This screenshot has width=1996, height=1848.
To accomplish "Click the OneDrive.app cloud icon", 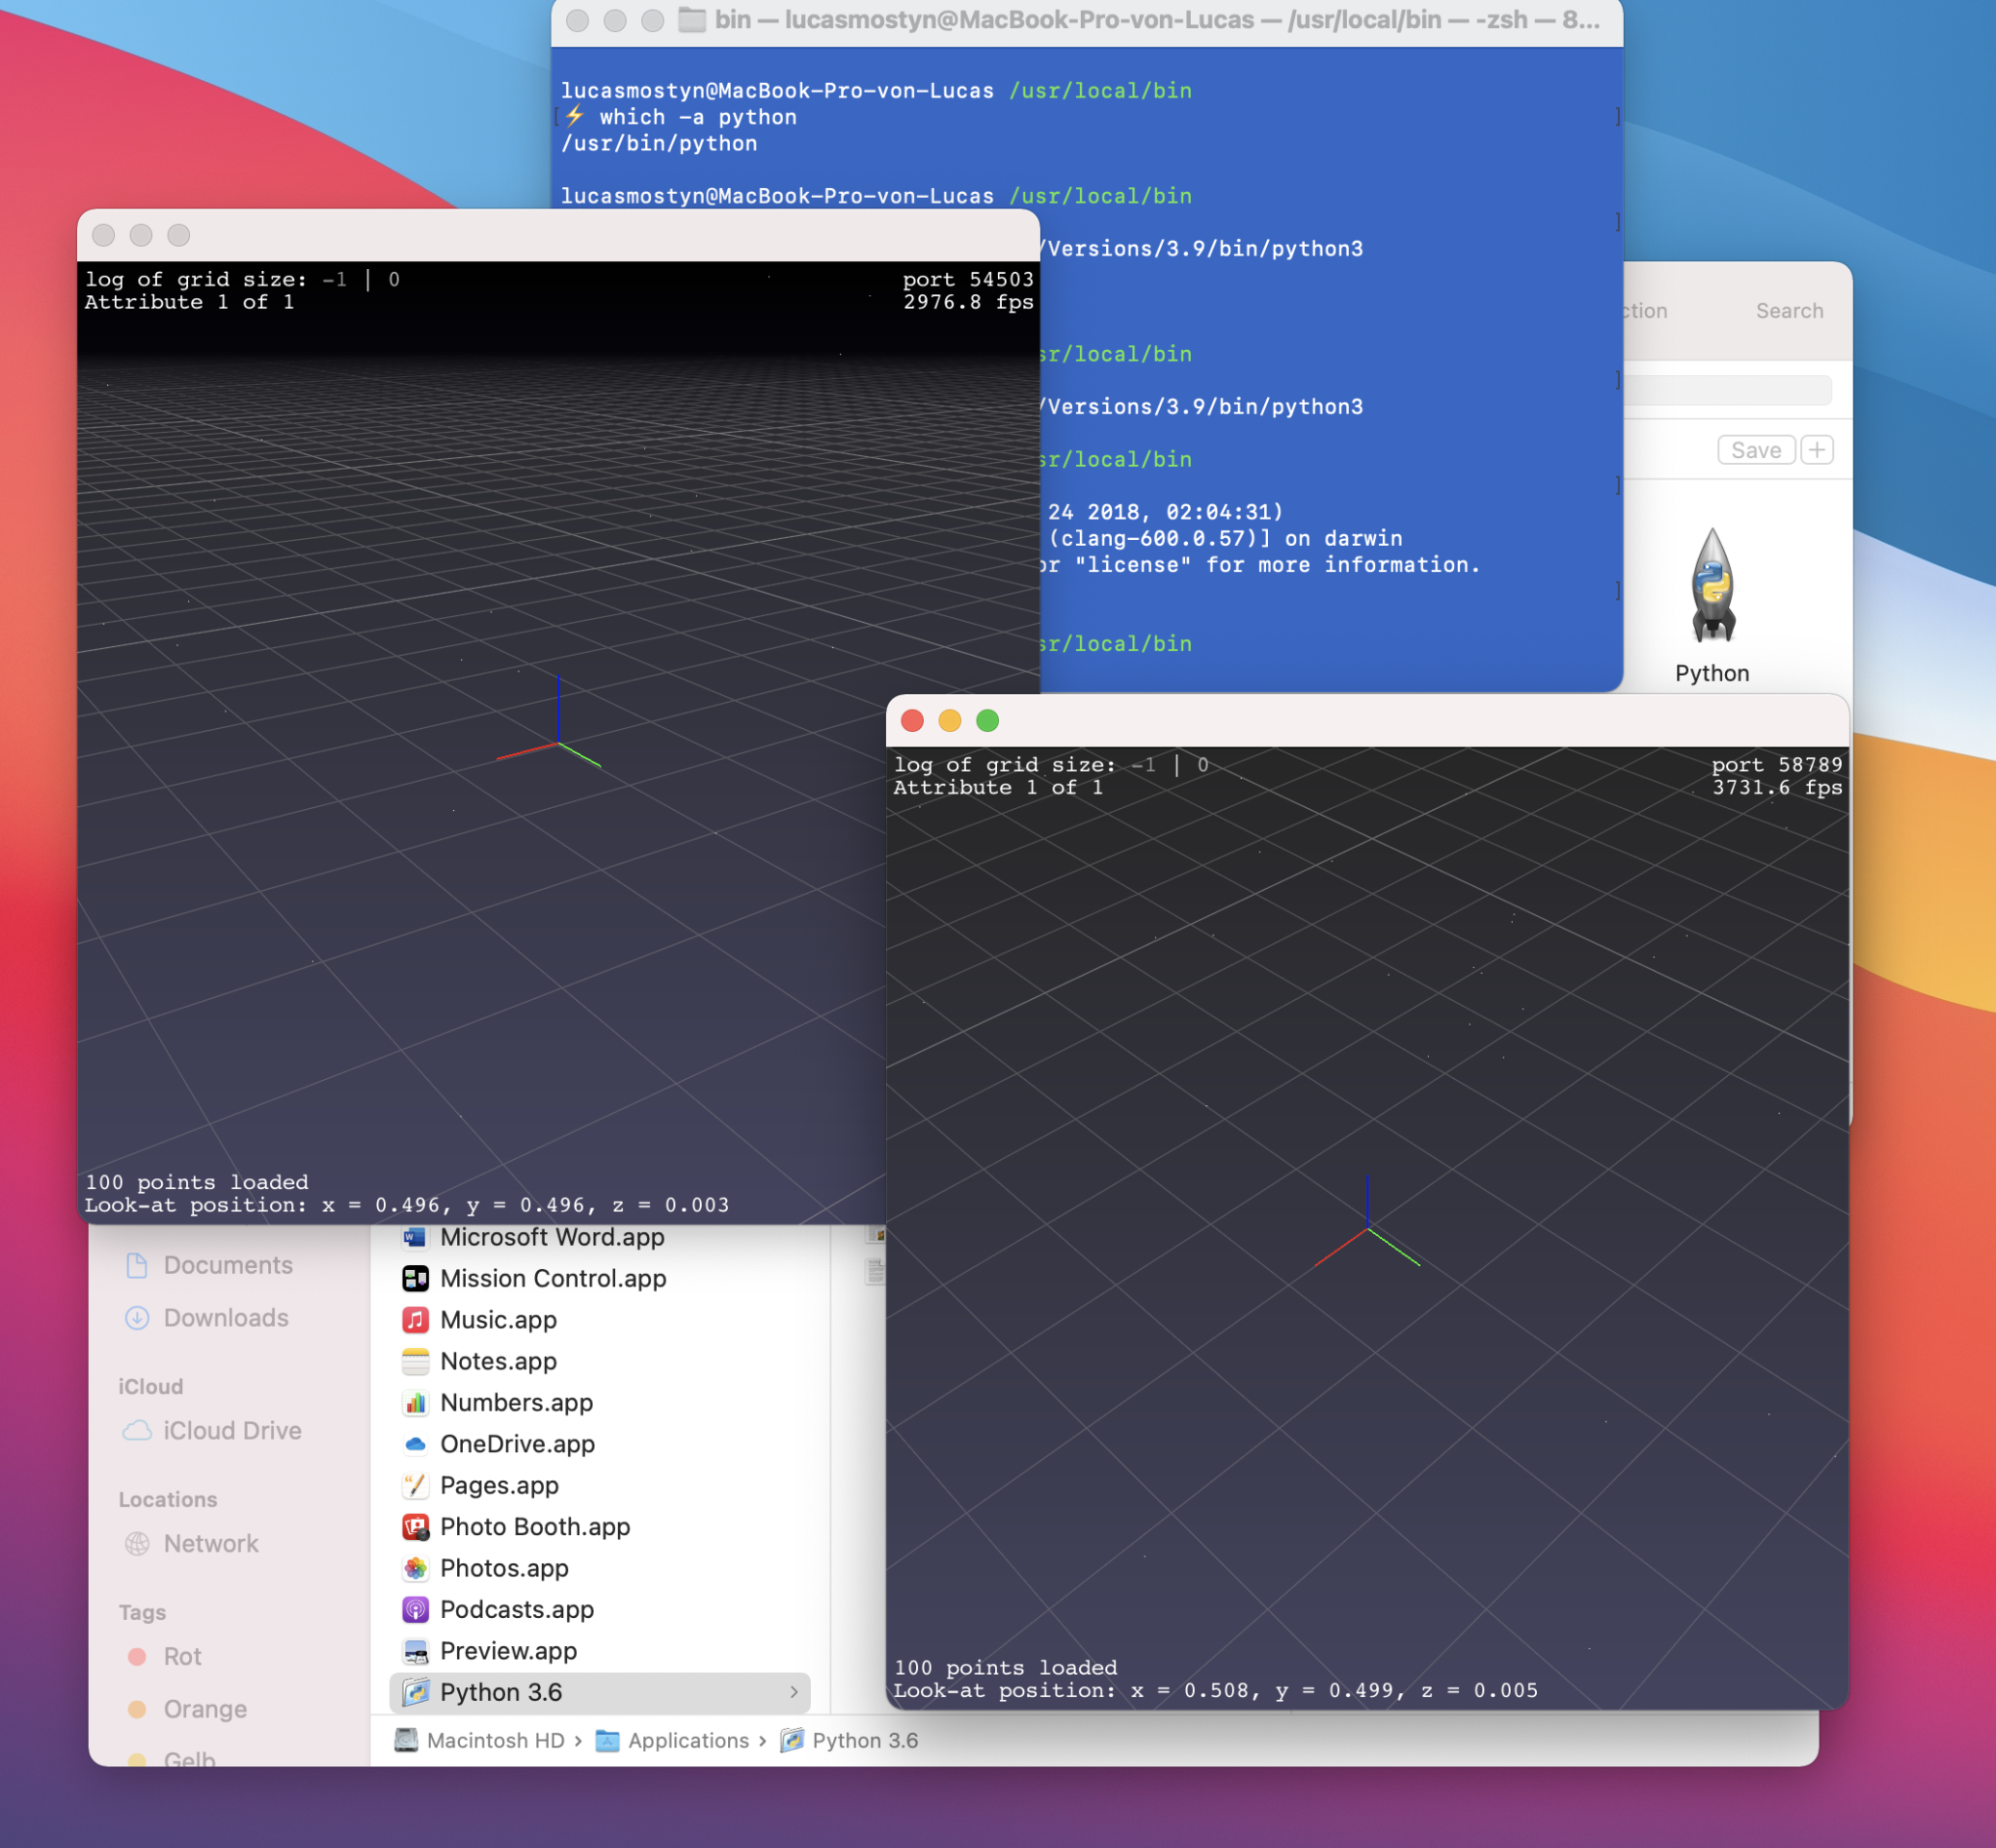I will (415, 1444).
